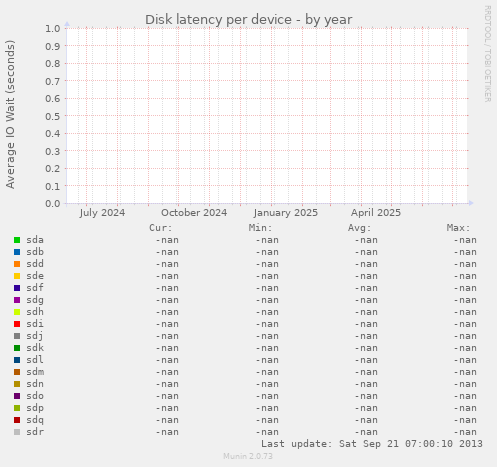
Task: Click the sdf dark blue swatch
Action: [x=17, y=288]
